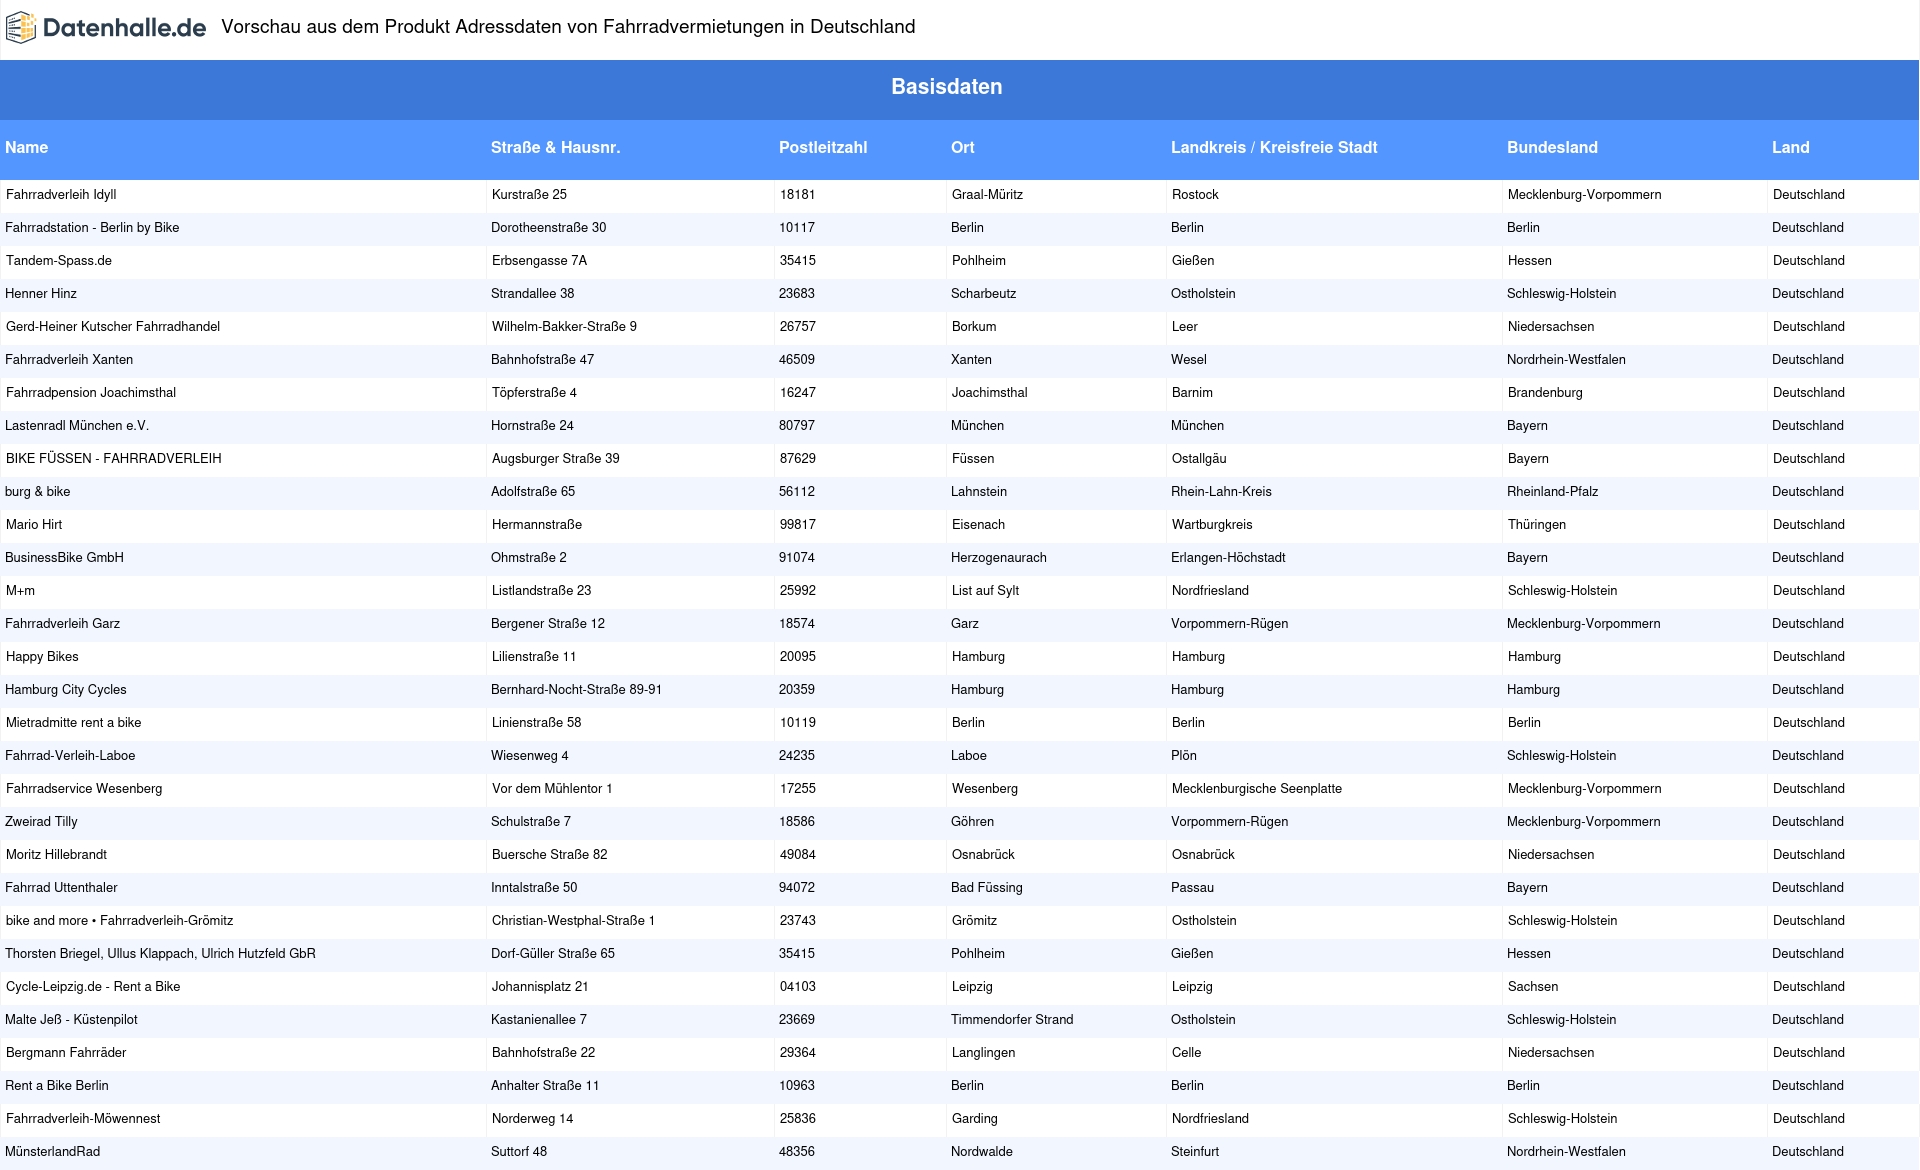The width and height of the screenshot is (1920, 1170).
Task: Select postal code 04103
Action: click(798, 987)
